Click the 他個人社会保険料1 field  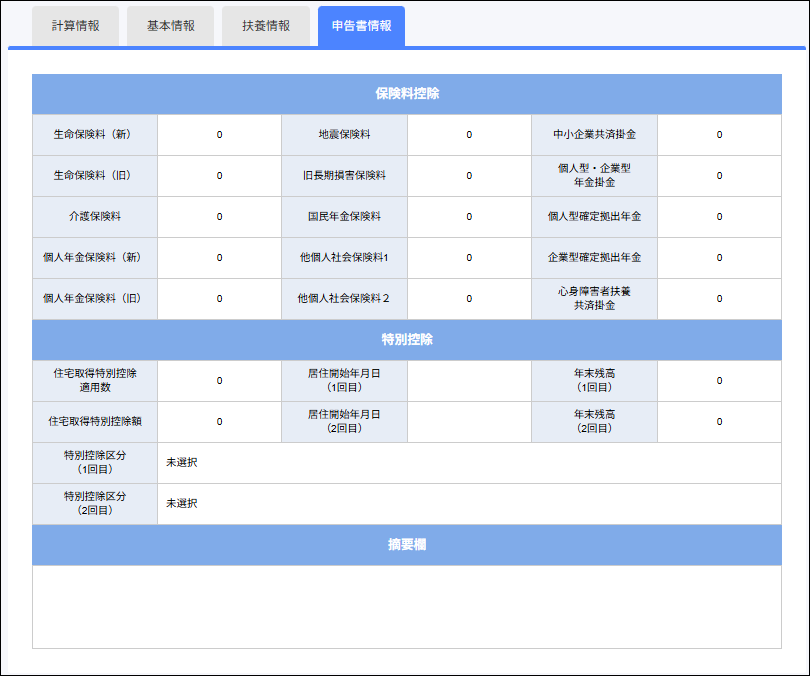[x=469, y=257]
